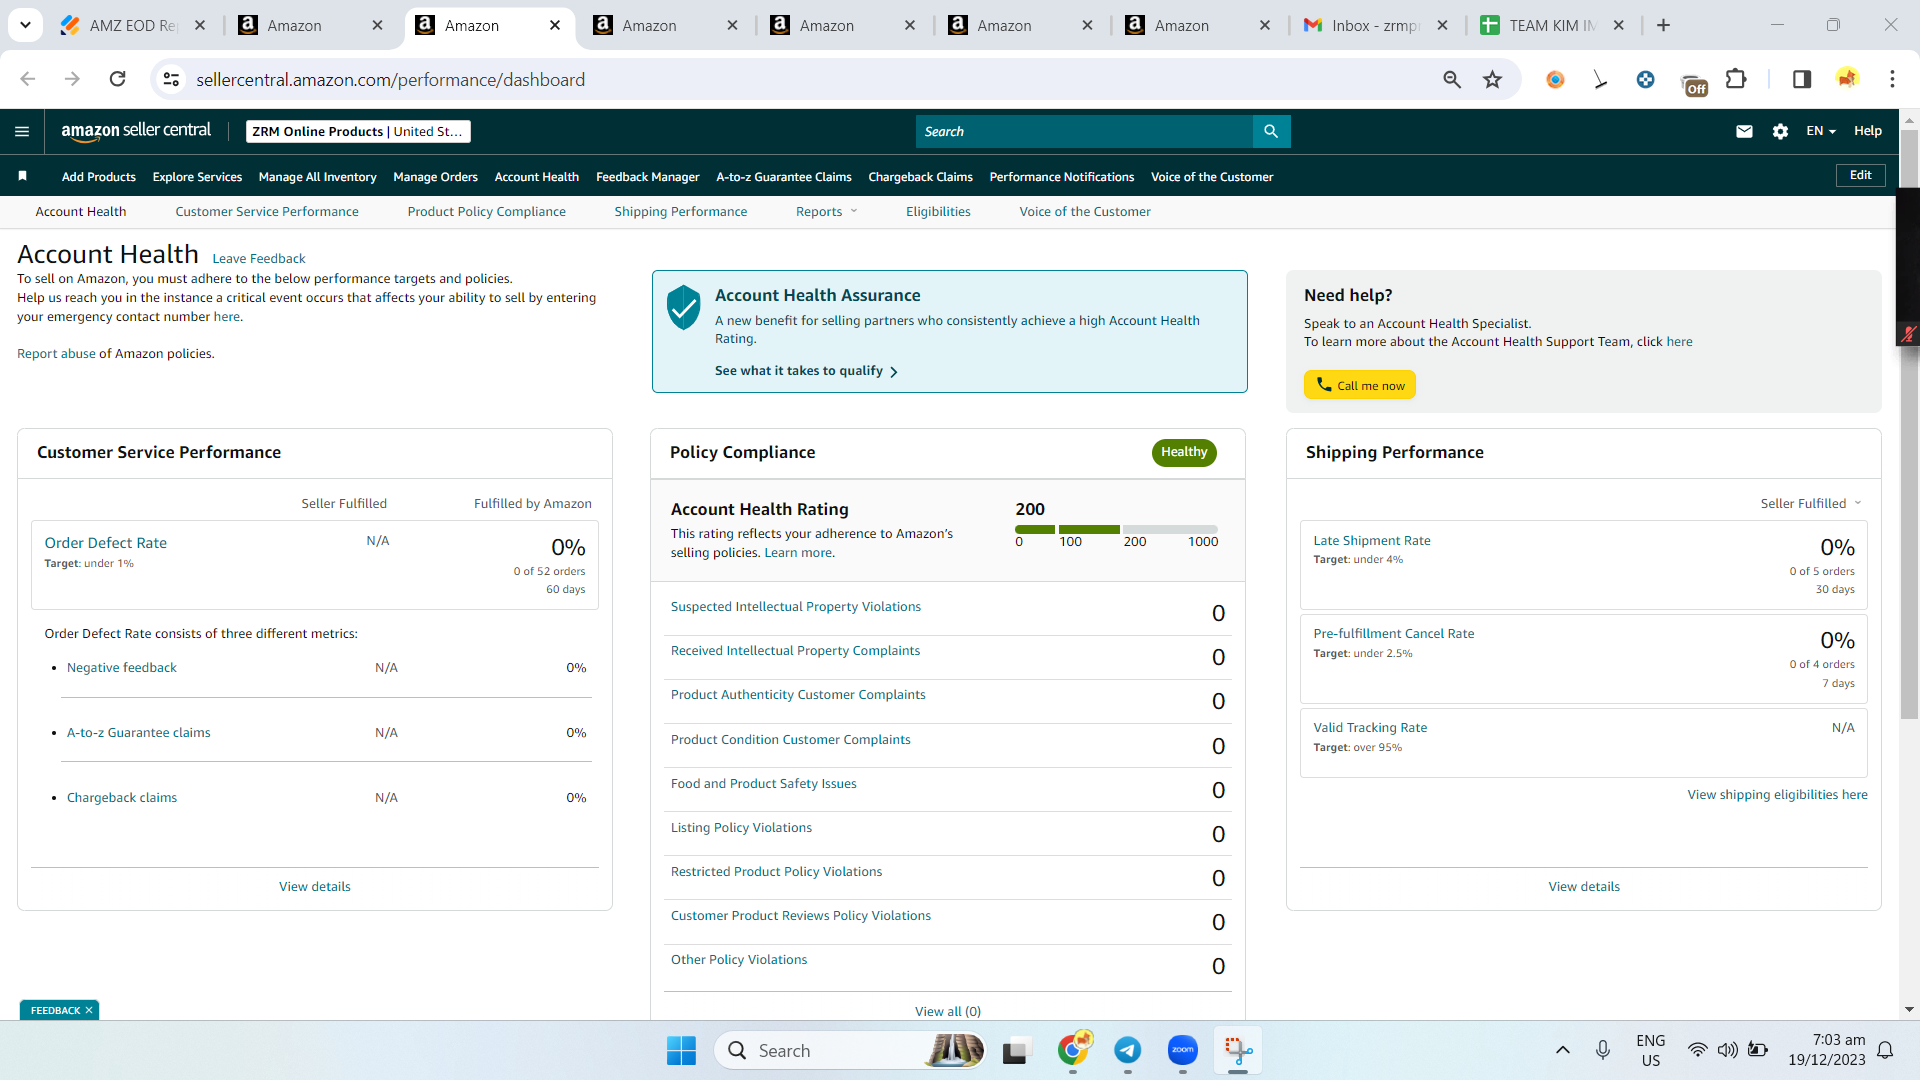
Task: Open the Snipping Tool taskbar icon
Action: pyautogui.click(x=1238, y=1050)
